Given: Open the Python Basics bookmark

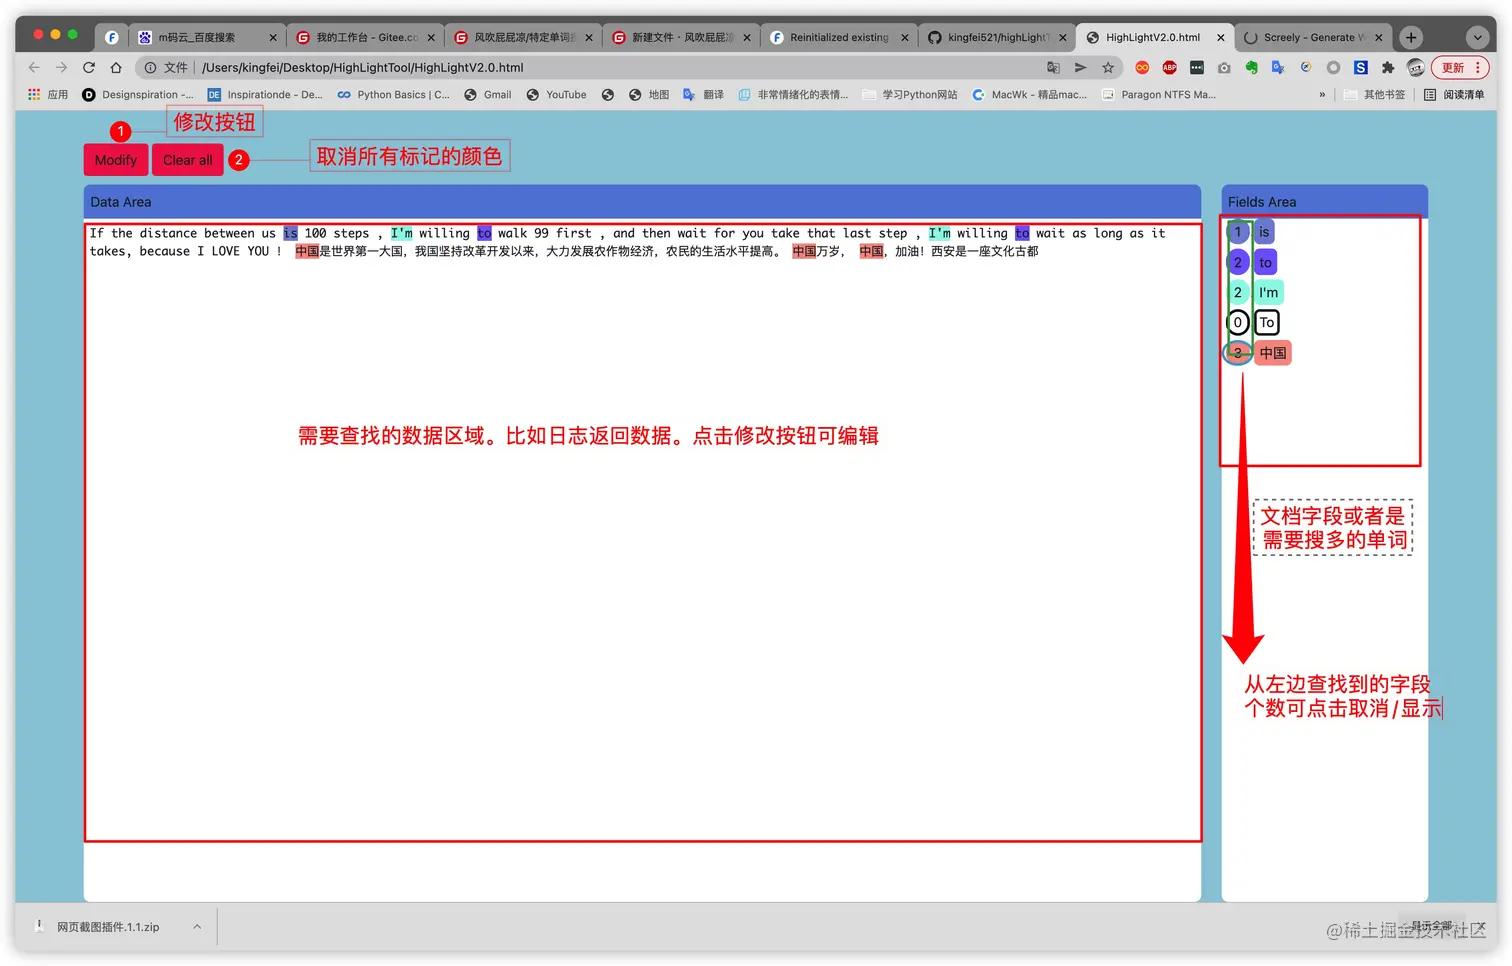Looking at the screenshot, I should pos(394,95).
